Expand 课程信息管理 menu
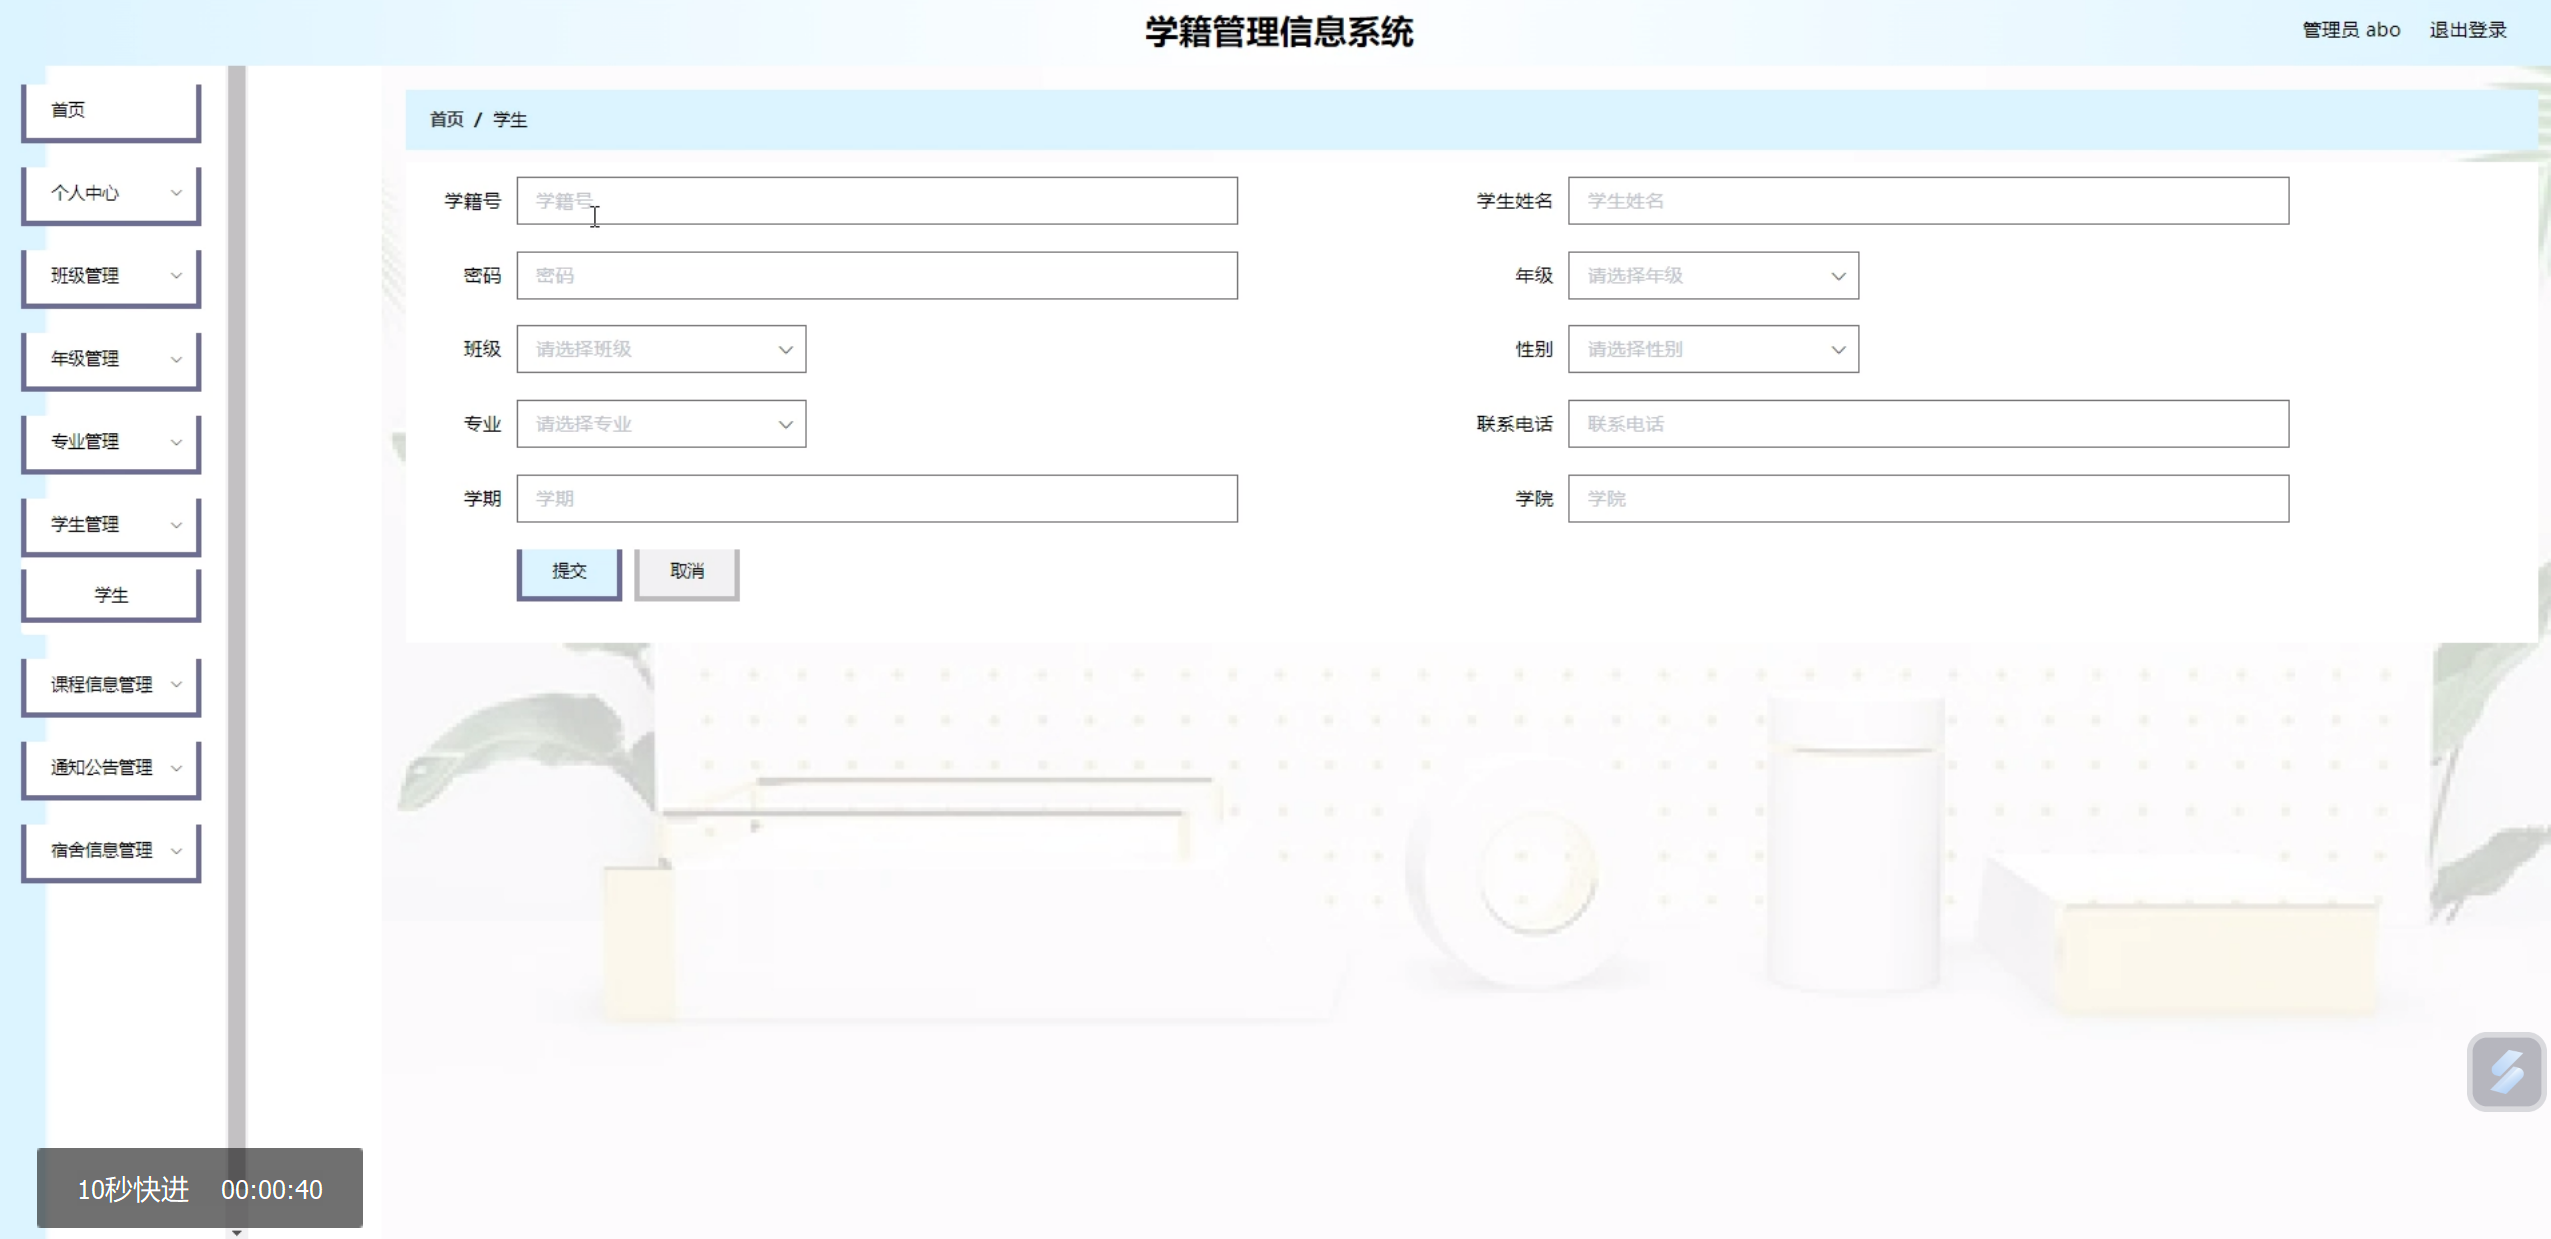 pos(111,685)
